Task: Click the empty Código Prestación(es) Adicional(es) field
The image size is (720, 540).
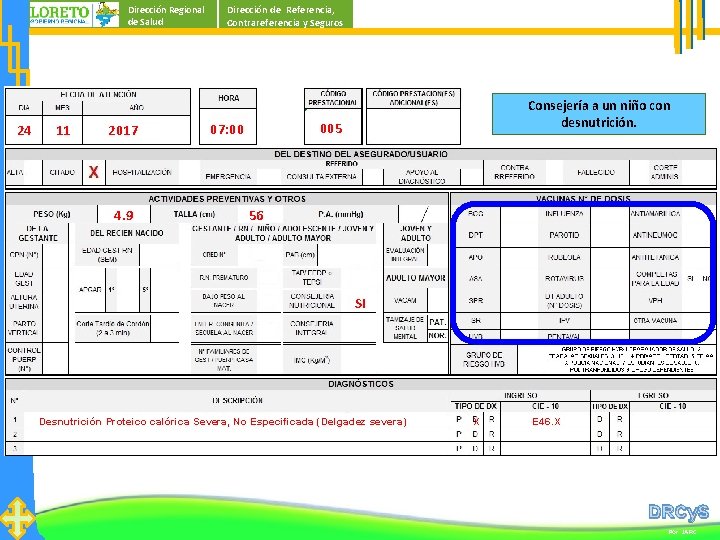Action: 413,126
